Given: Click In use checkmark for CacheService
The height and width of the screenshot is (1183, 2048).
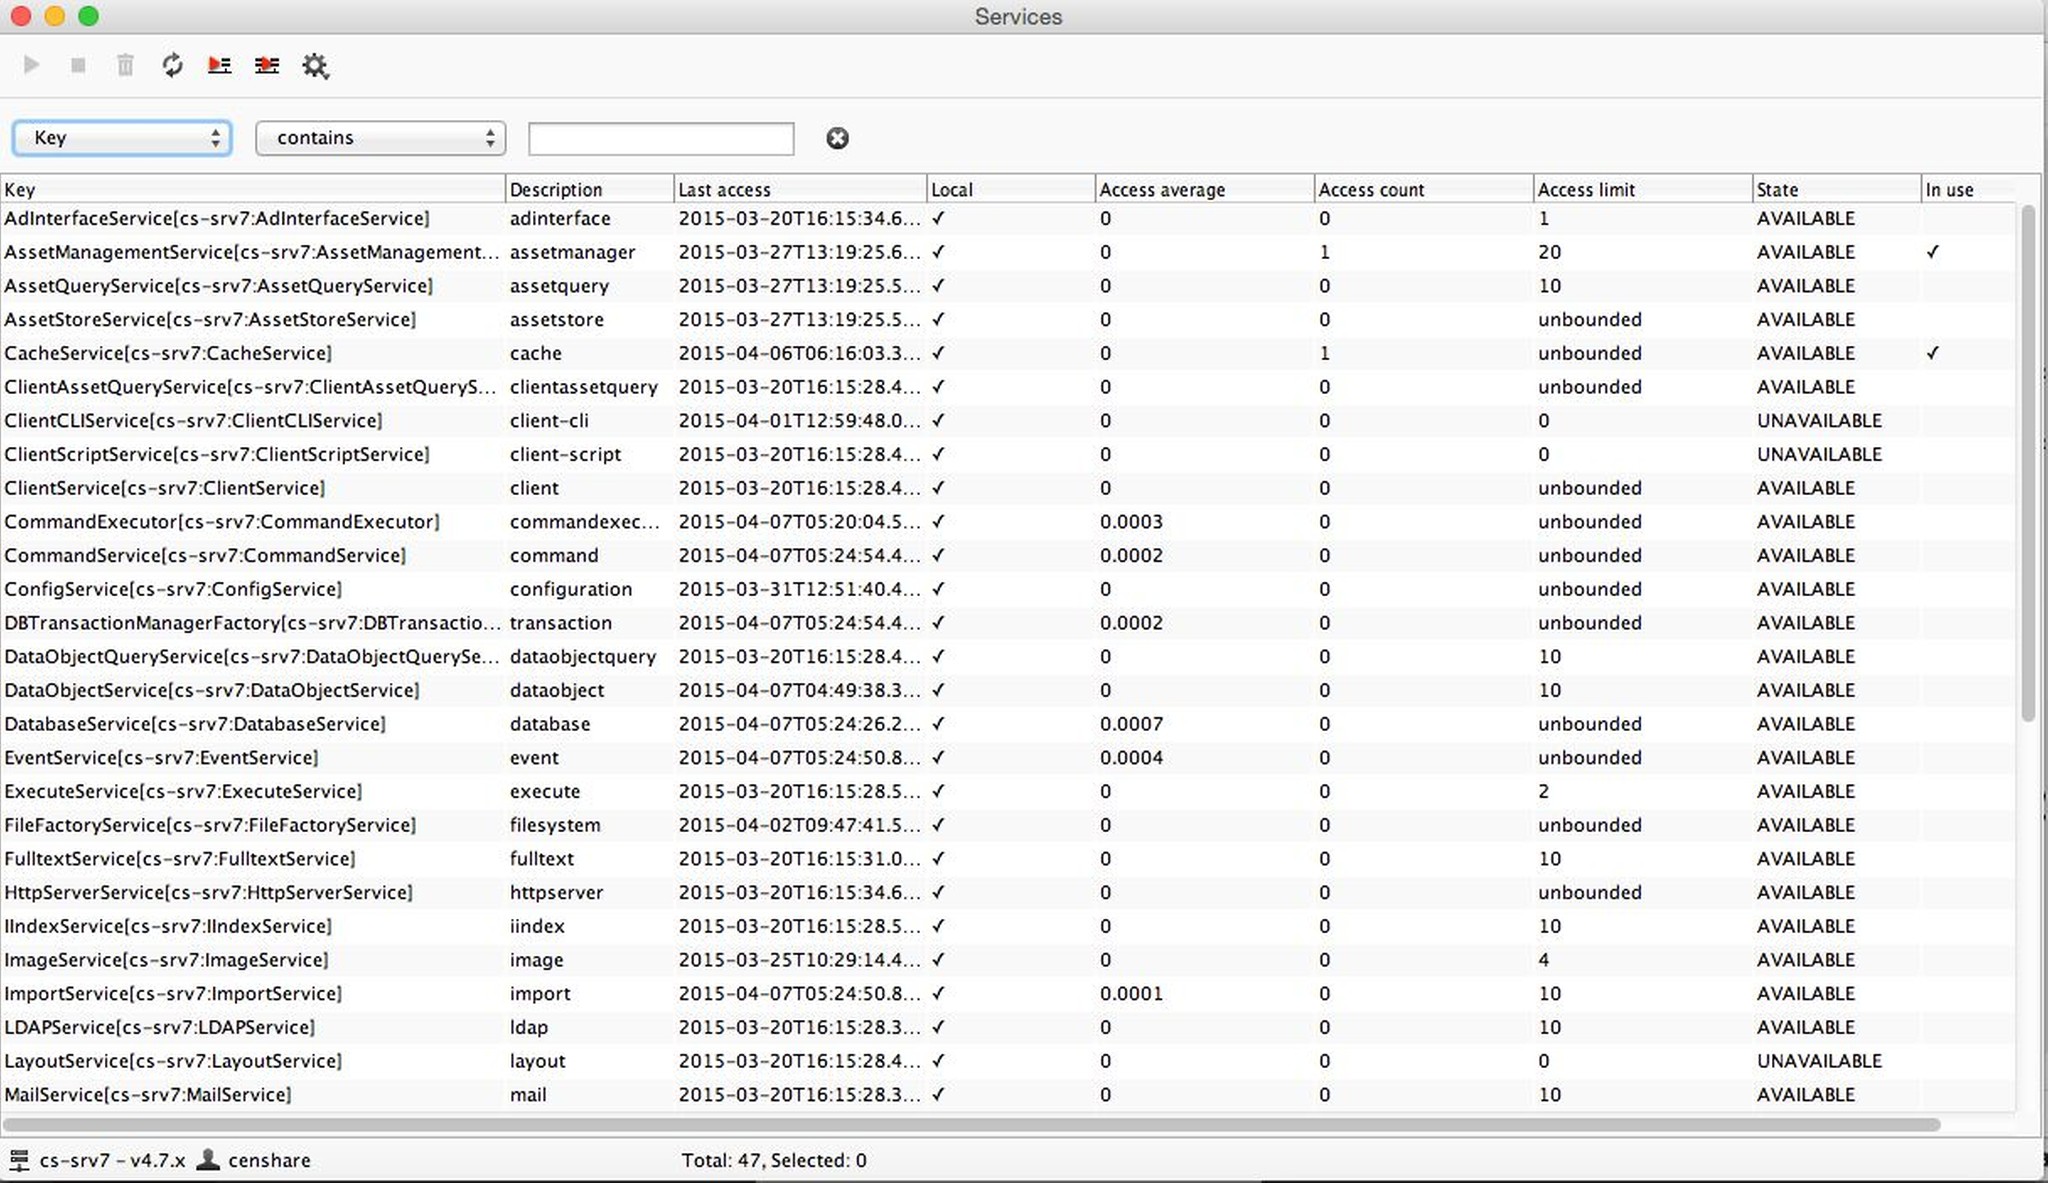Looking at the screenshot, I should (1932, 353).
